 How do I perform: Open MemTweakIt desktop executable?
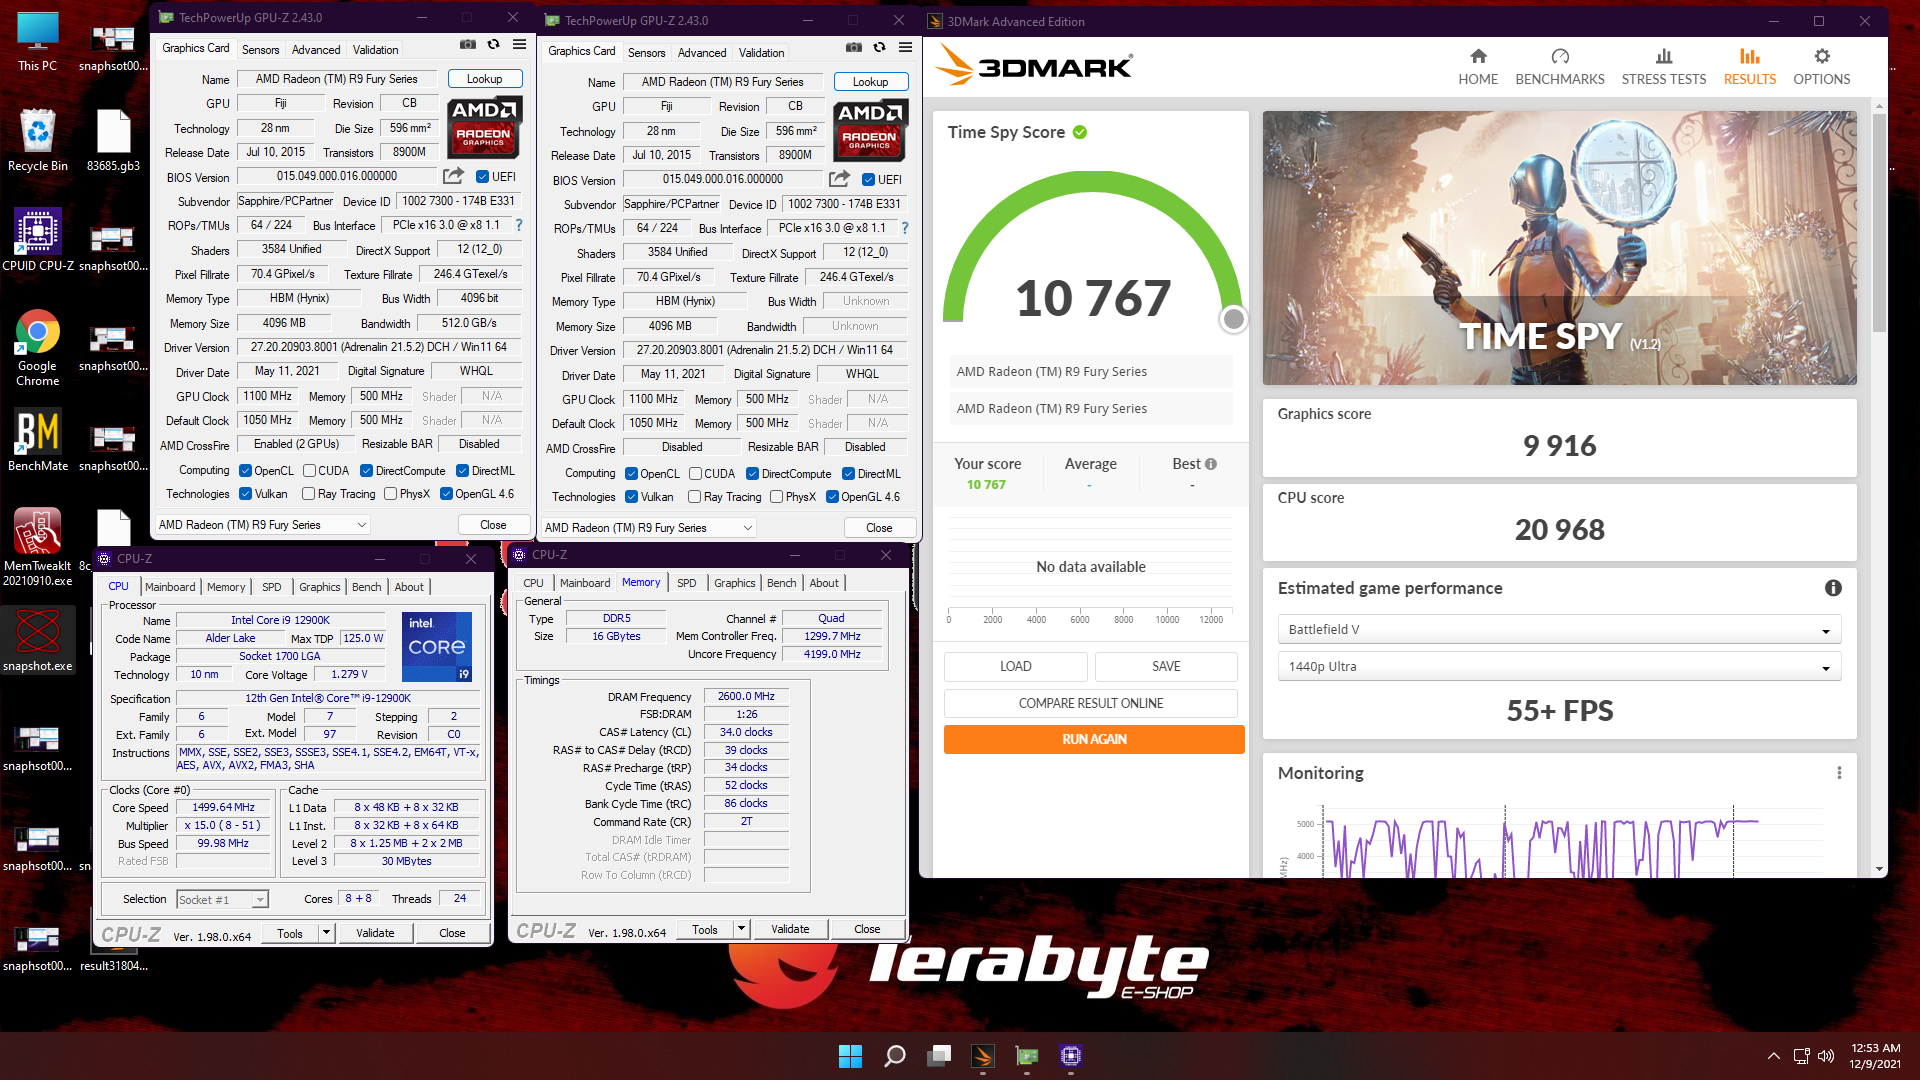(37, 547)
